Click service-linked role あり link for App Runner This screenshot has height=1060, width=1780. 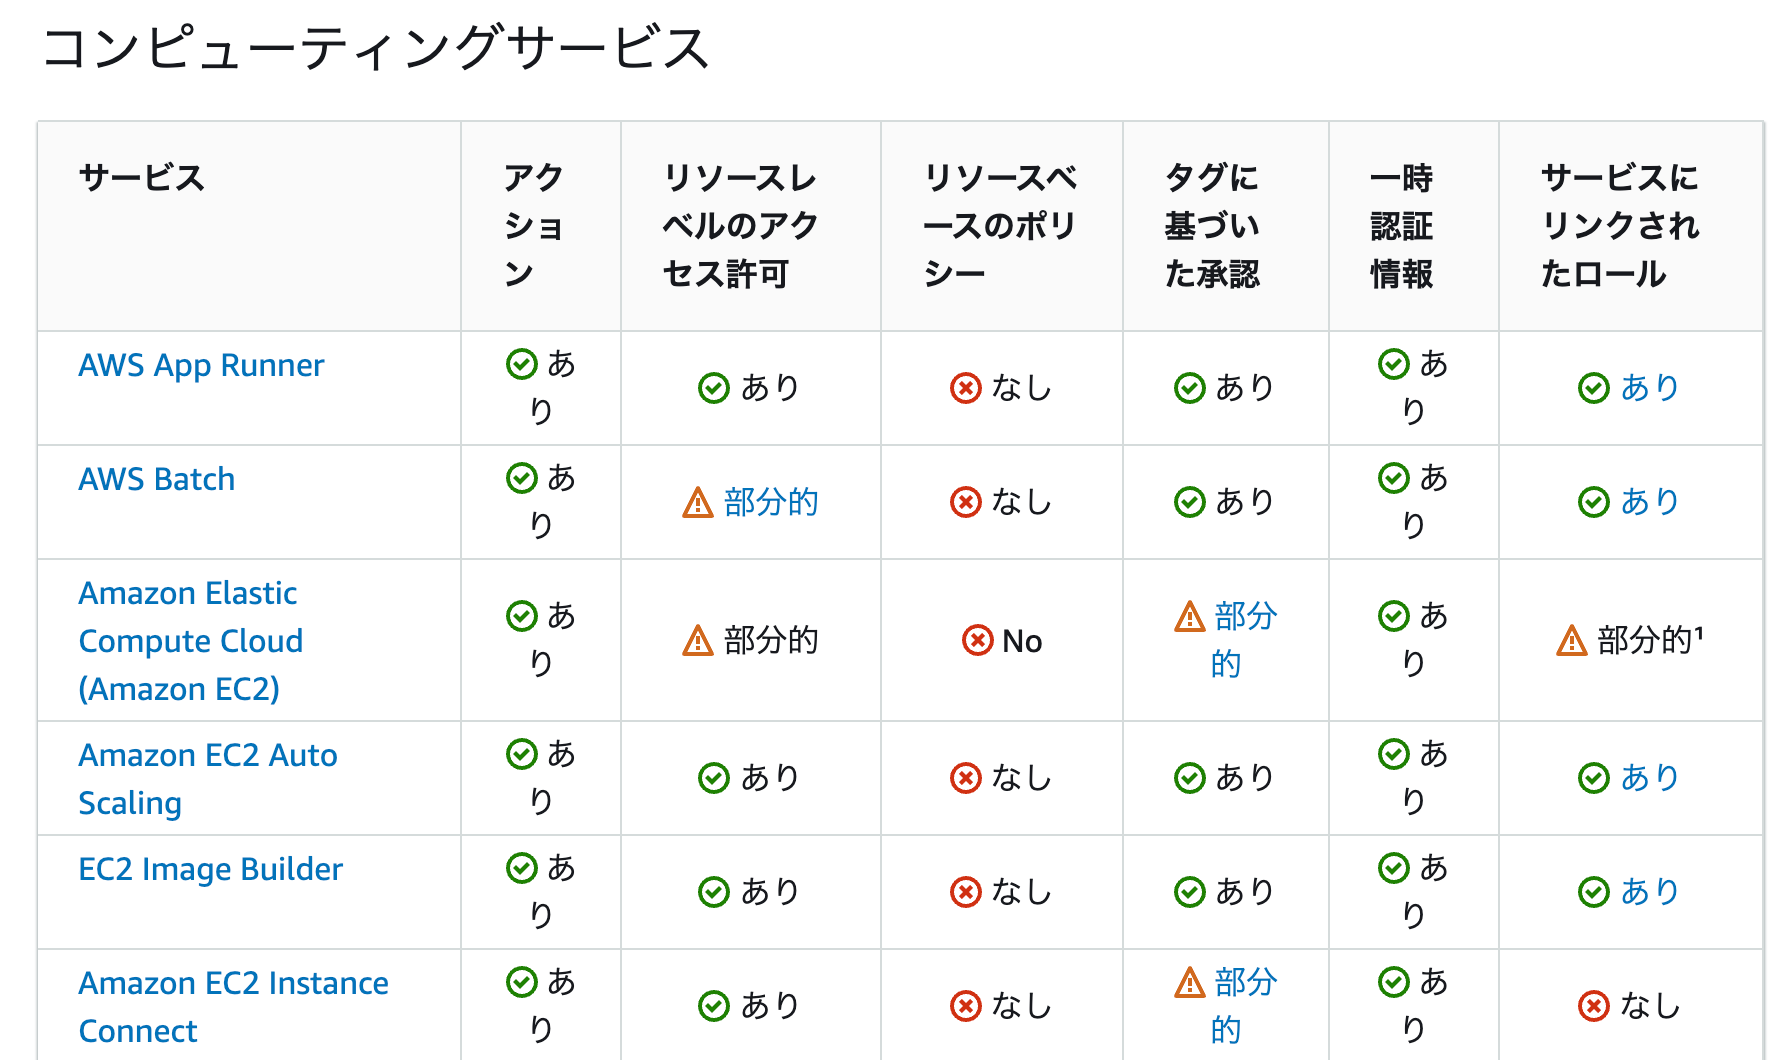click(1649, 388)
